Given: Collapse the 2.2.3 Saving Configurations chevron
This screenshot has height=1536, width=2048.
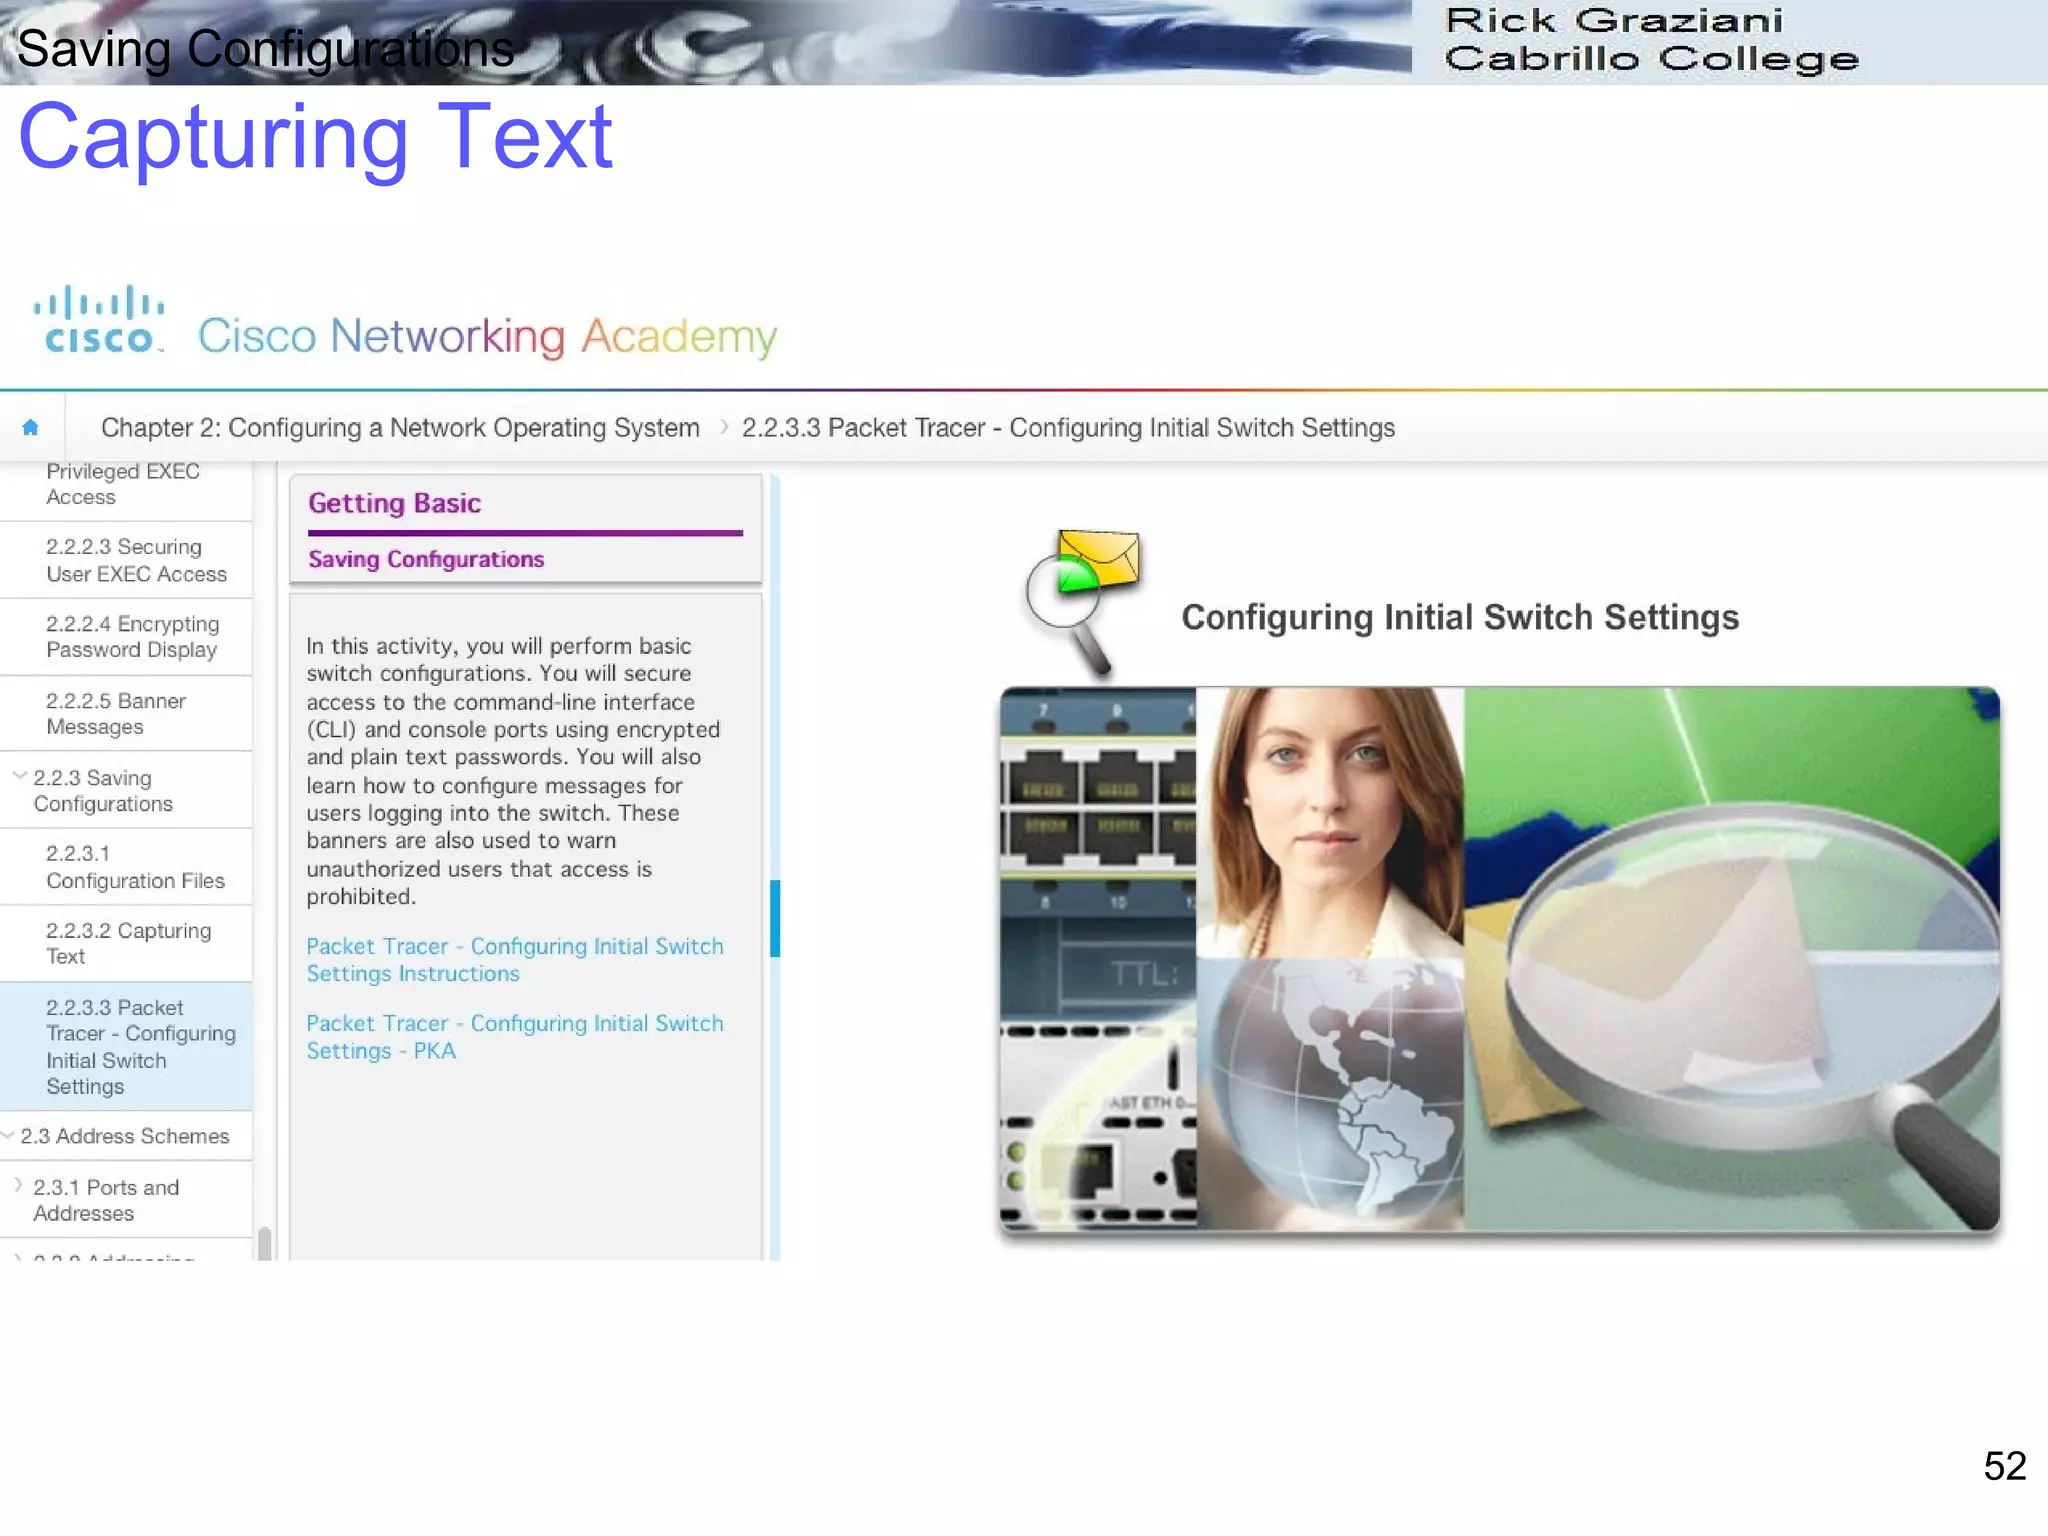Looking at the screenshot, I should coord(19,776).
